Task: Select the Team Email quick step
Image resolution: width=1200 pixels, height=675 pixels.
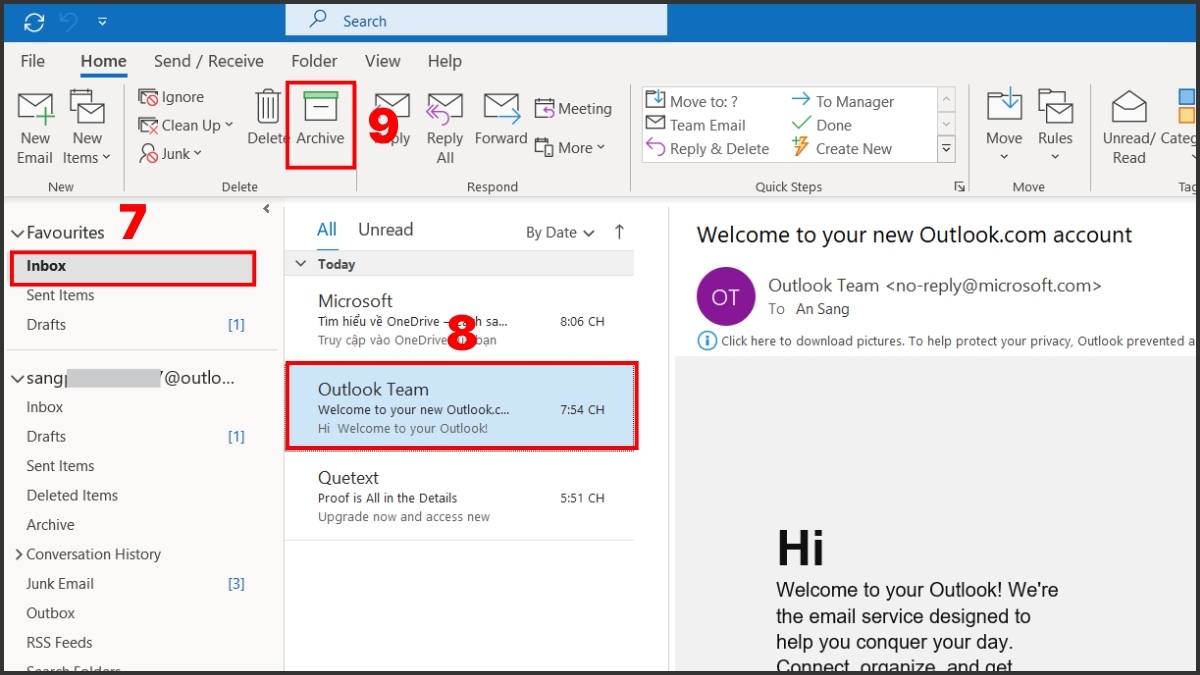Action: pyautogui.click(x=696, y=125)
